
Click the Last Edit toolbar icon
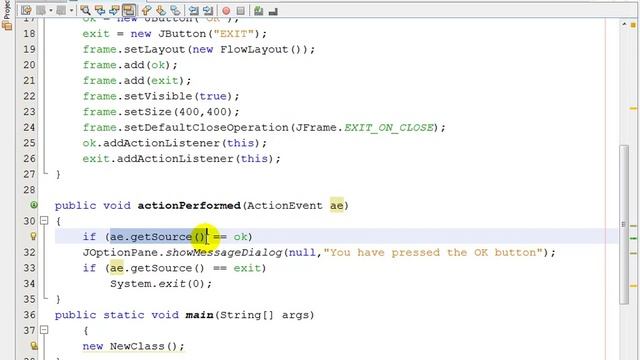click(x=26, y=11)
